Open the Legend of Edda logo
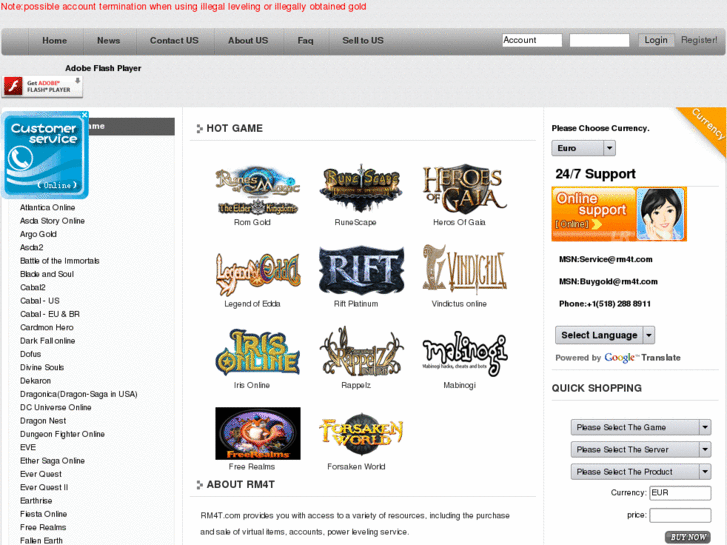Viewport: 727px width, 545px height. tap(258, 272)
